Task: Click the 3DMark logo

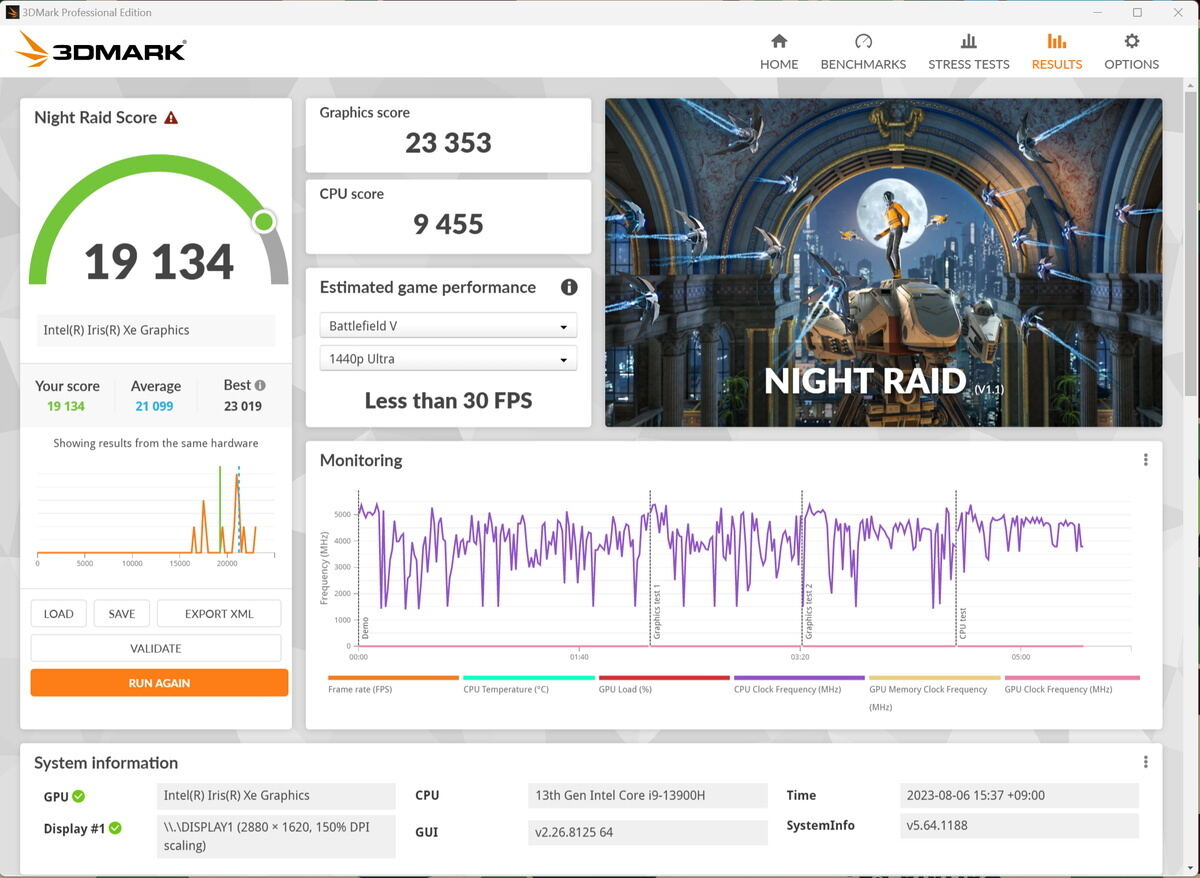Action: coord(101,50)
